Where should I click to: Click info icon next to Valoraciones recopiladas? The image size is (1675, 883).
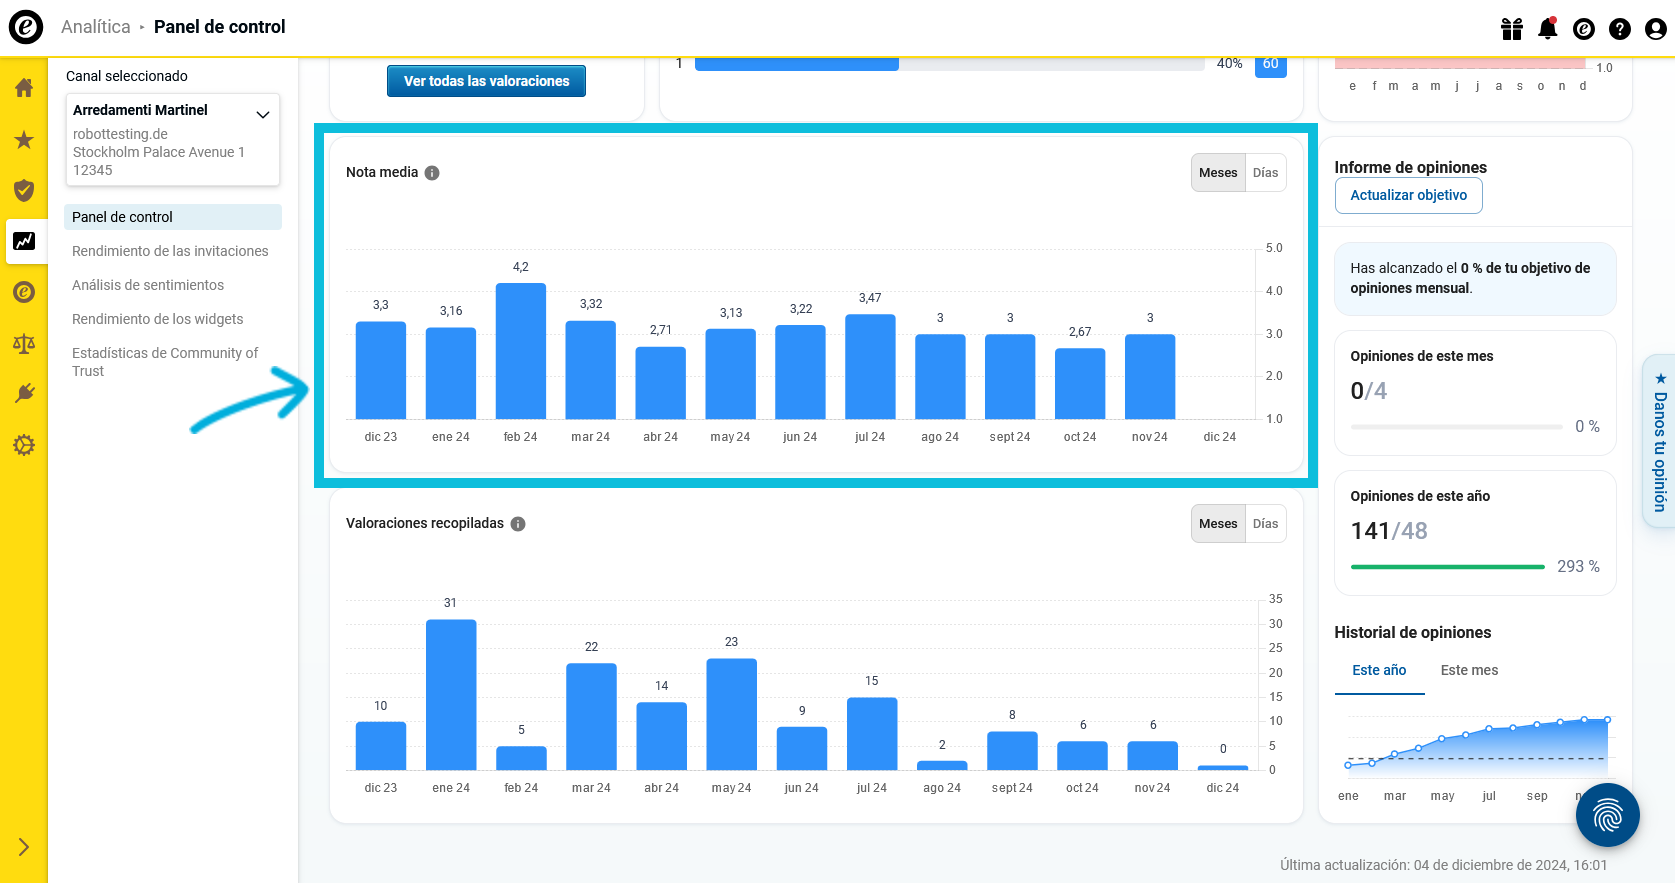point(518,524)
